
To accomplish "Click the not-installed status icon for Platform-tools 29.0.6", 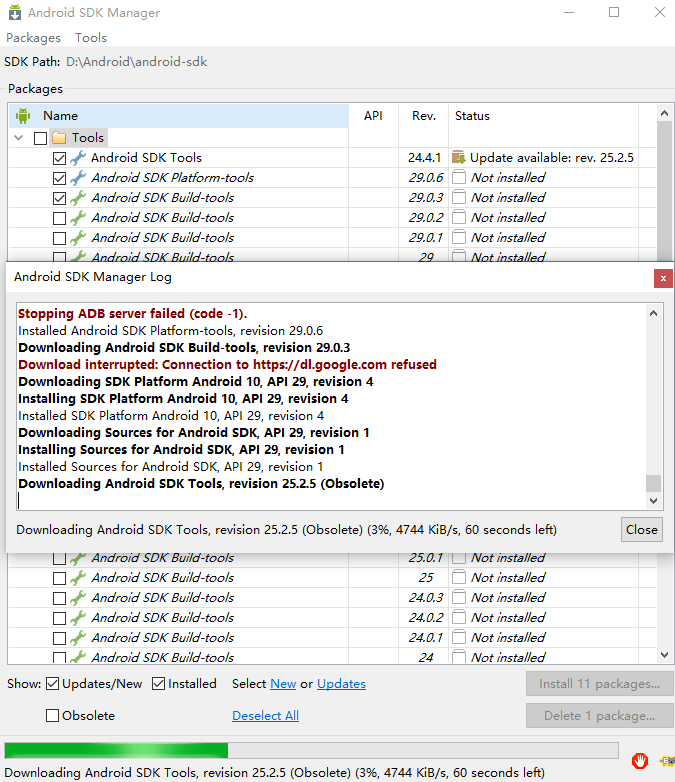I will click(x=458, y=178).
